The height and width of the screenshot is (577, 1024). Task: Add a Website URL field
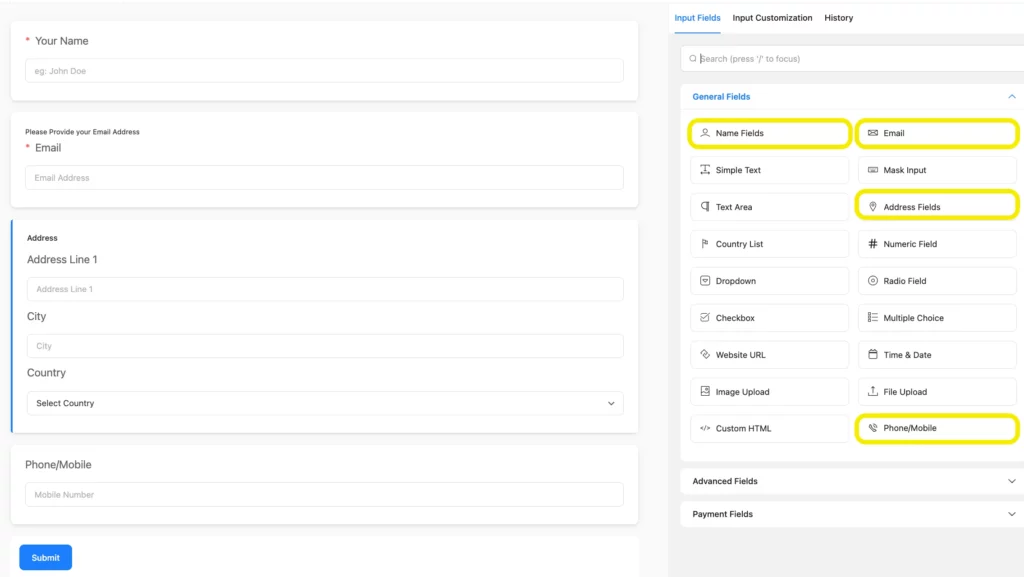pos(770,354)
